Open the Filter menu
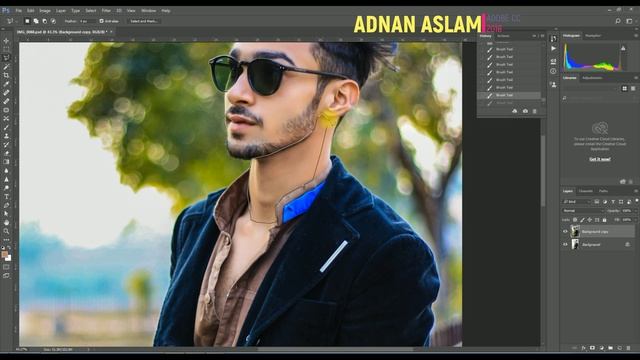Image resolution: width=640 pixels, height=360 pixels. click(106, 11)
